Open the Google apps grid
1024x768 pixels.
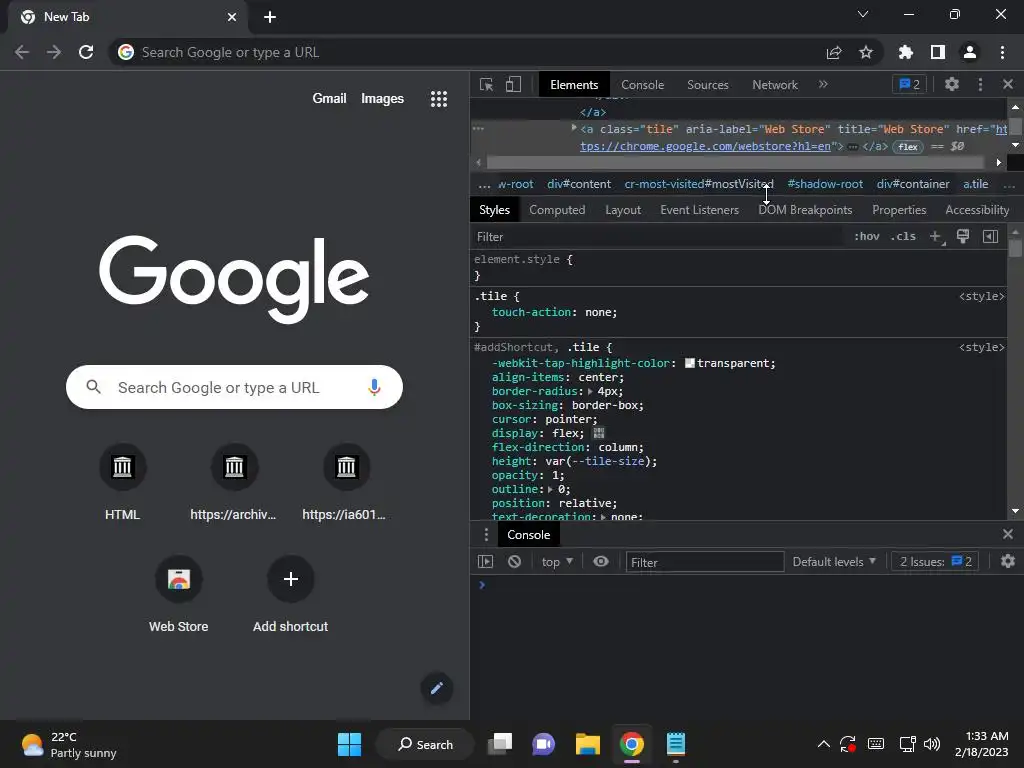pyautogui.click(x=439, y=99)
